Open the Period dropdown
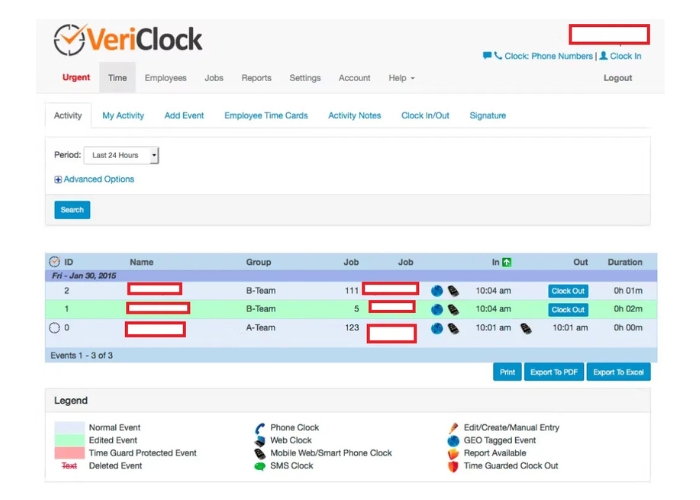Image resolution: width=700 pixels, height=500 pixels. pyautogui.click(x=121, y=155)
